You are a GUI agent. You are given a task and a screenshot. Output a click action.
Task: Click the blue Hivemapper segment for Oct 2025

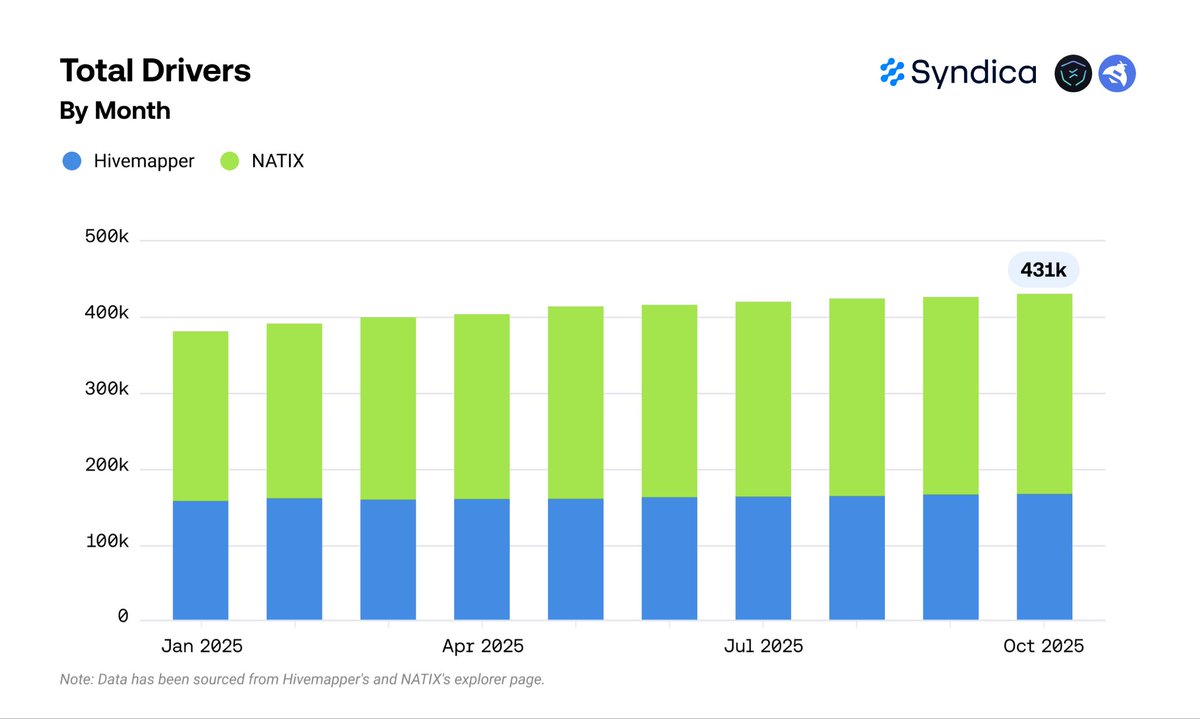click(x=1044, y=557)
